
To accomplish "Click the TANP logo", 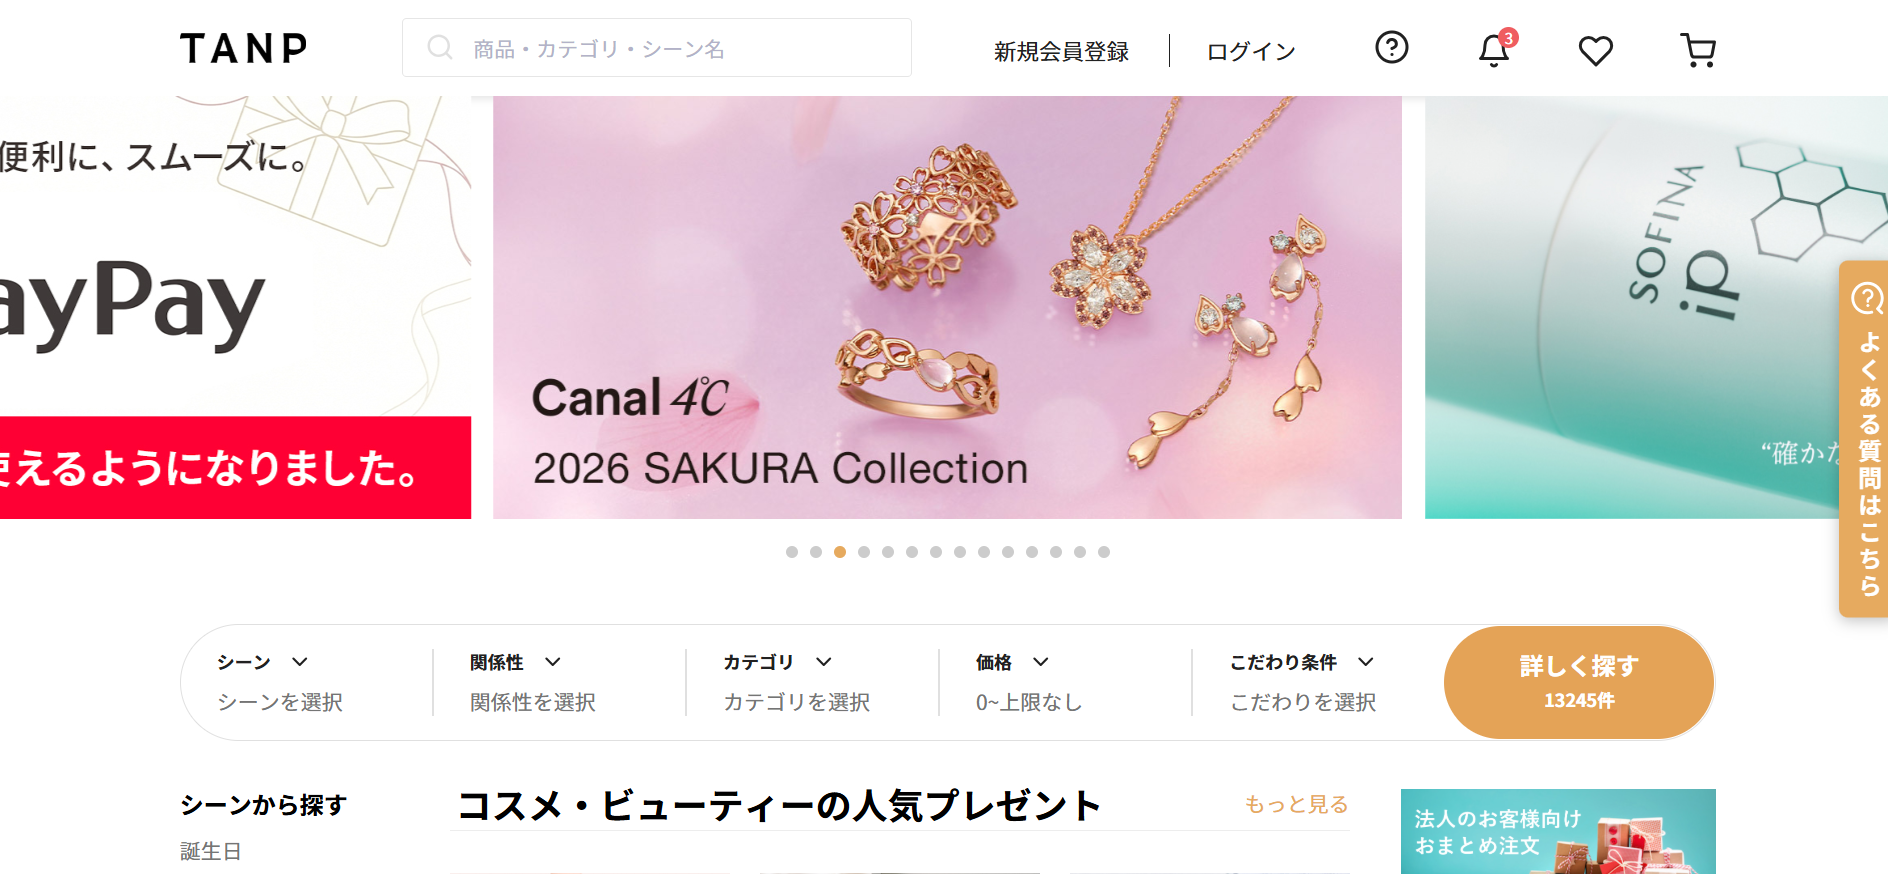I will (x=243, y=48).
